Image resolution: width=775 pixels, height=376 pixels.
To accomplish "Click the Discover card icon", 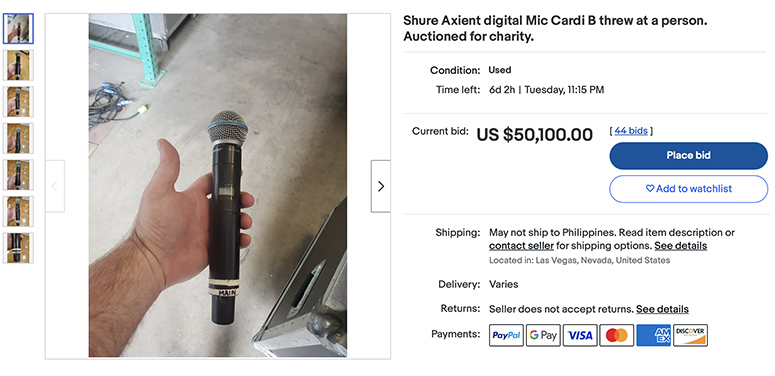I will tap(690, 335).
